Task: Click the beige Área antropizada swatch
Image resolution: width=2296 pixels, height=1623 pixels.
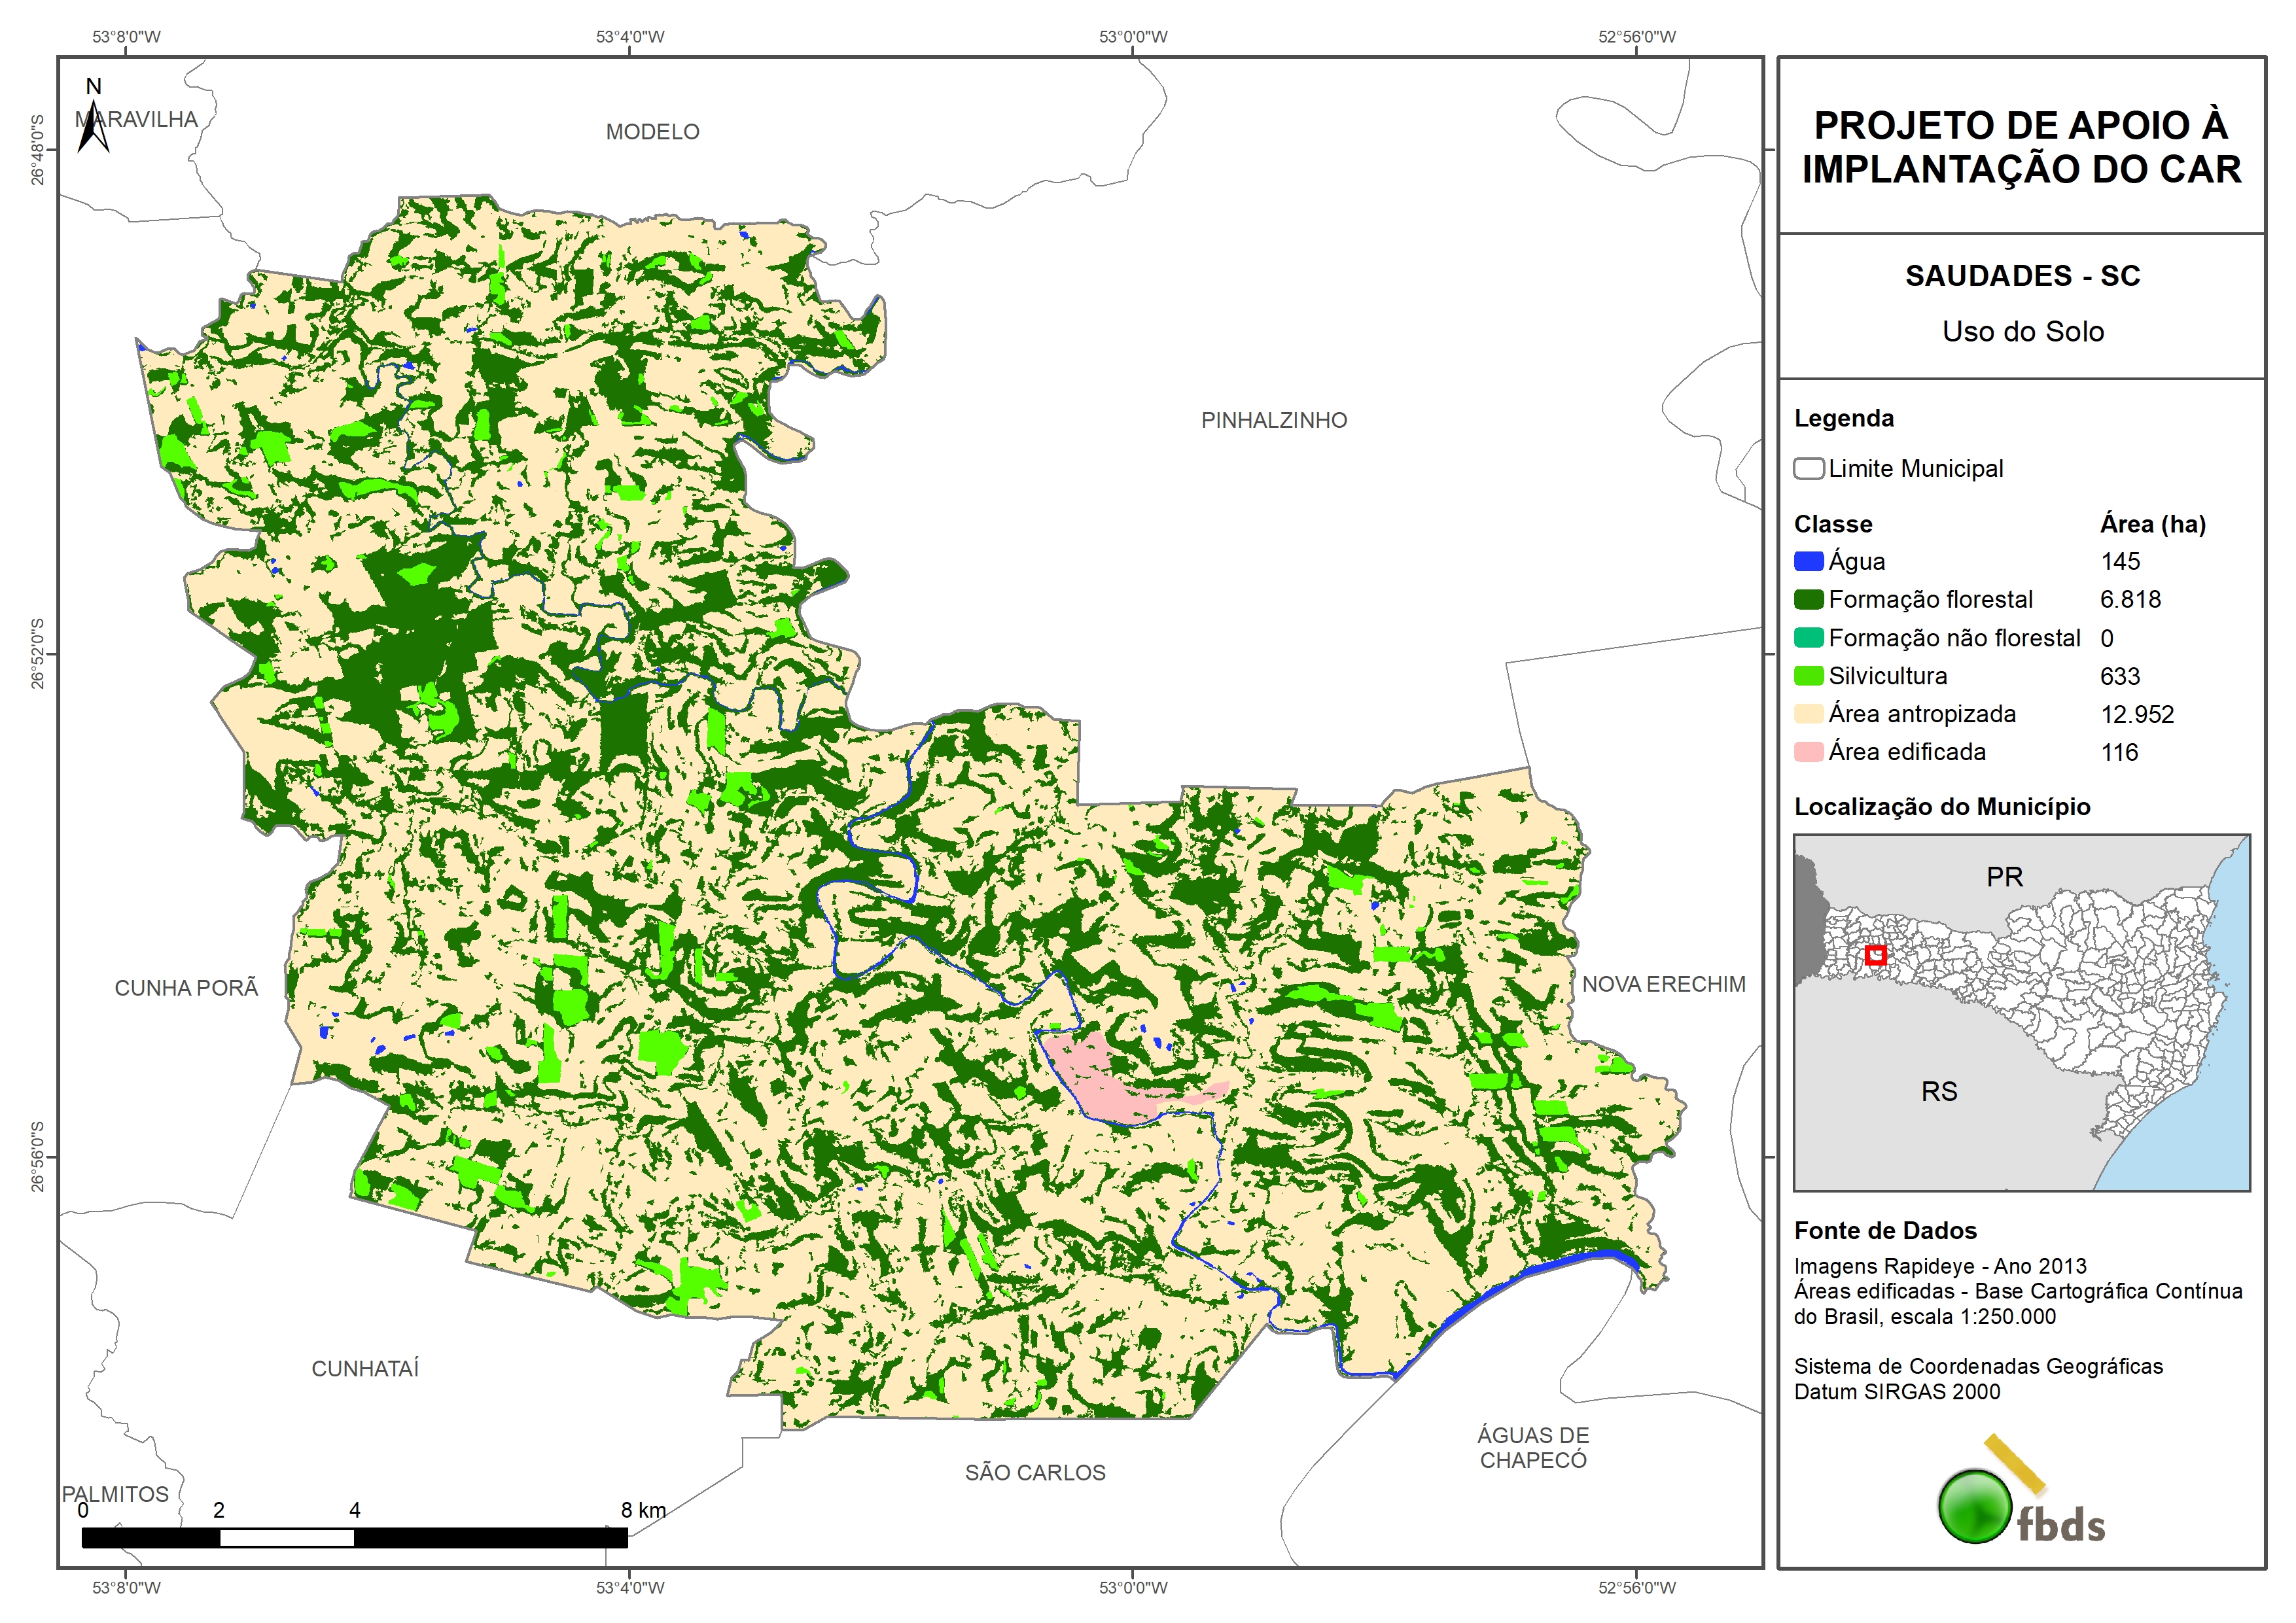Action: (1808, 714)
